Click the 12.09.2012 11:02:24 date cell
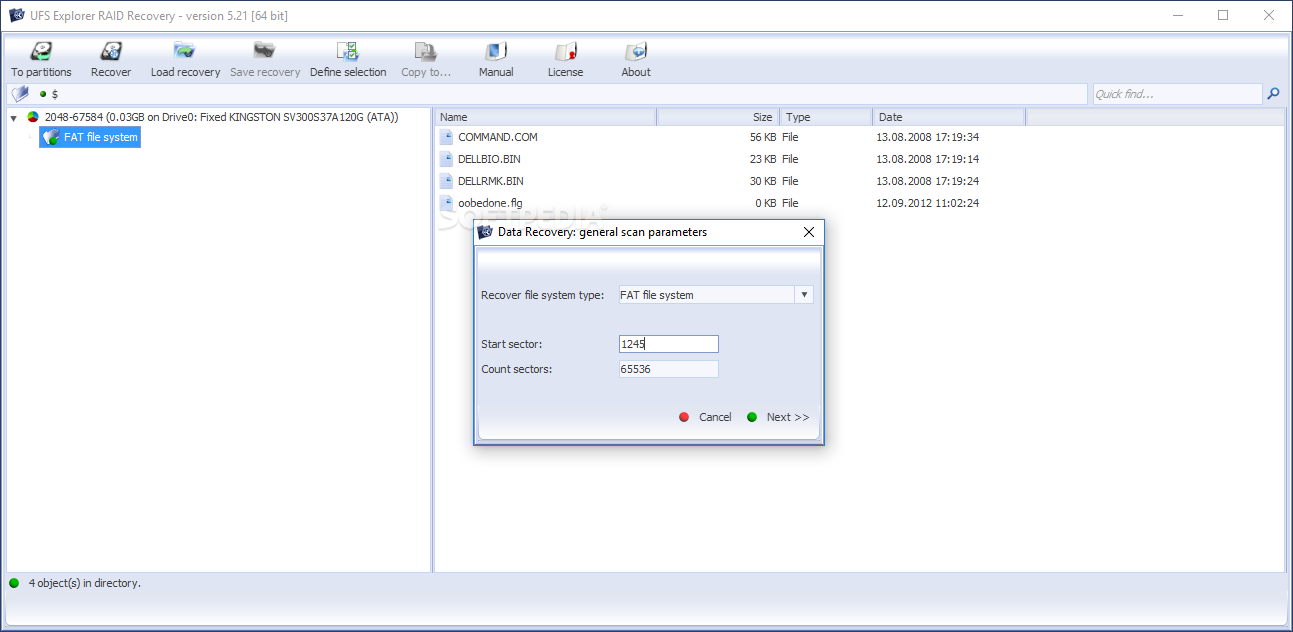 927,203
